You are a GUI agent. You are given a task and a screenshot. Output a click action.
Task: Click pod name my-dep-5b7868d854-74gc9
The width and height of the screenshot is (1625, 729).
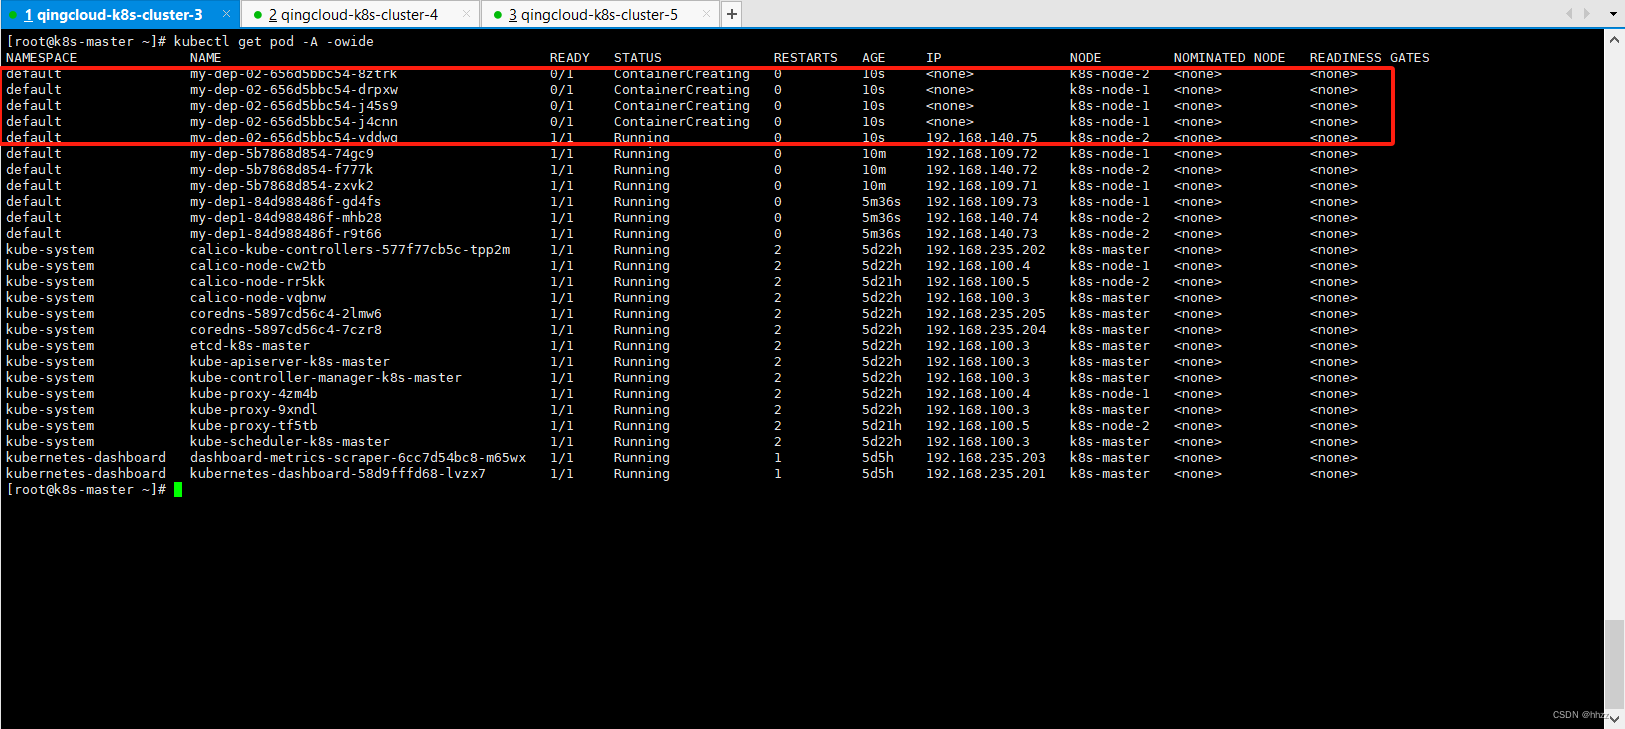click(282, 154)
